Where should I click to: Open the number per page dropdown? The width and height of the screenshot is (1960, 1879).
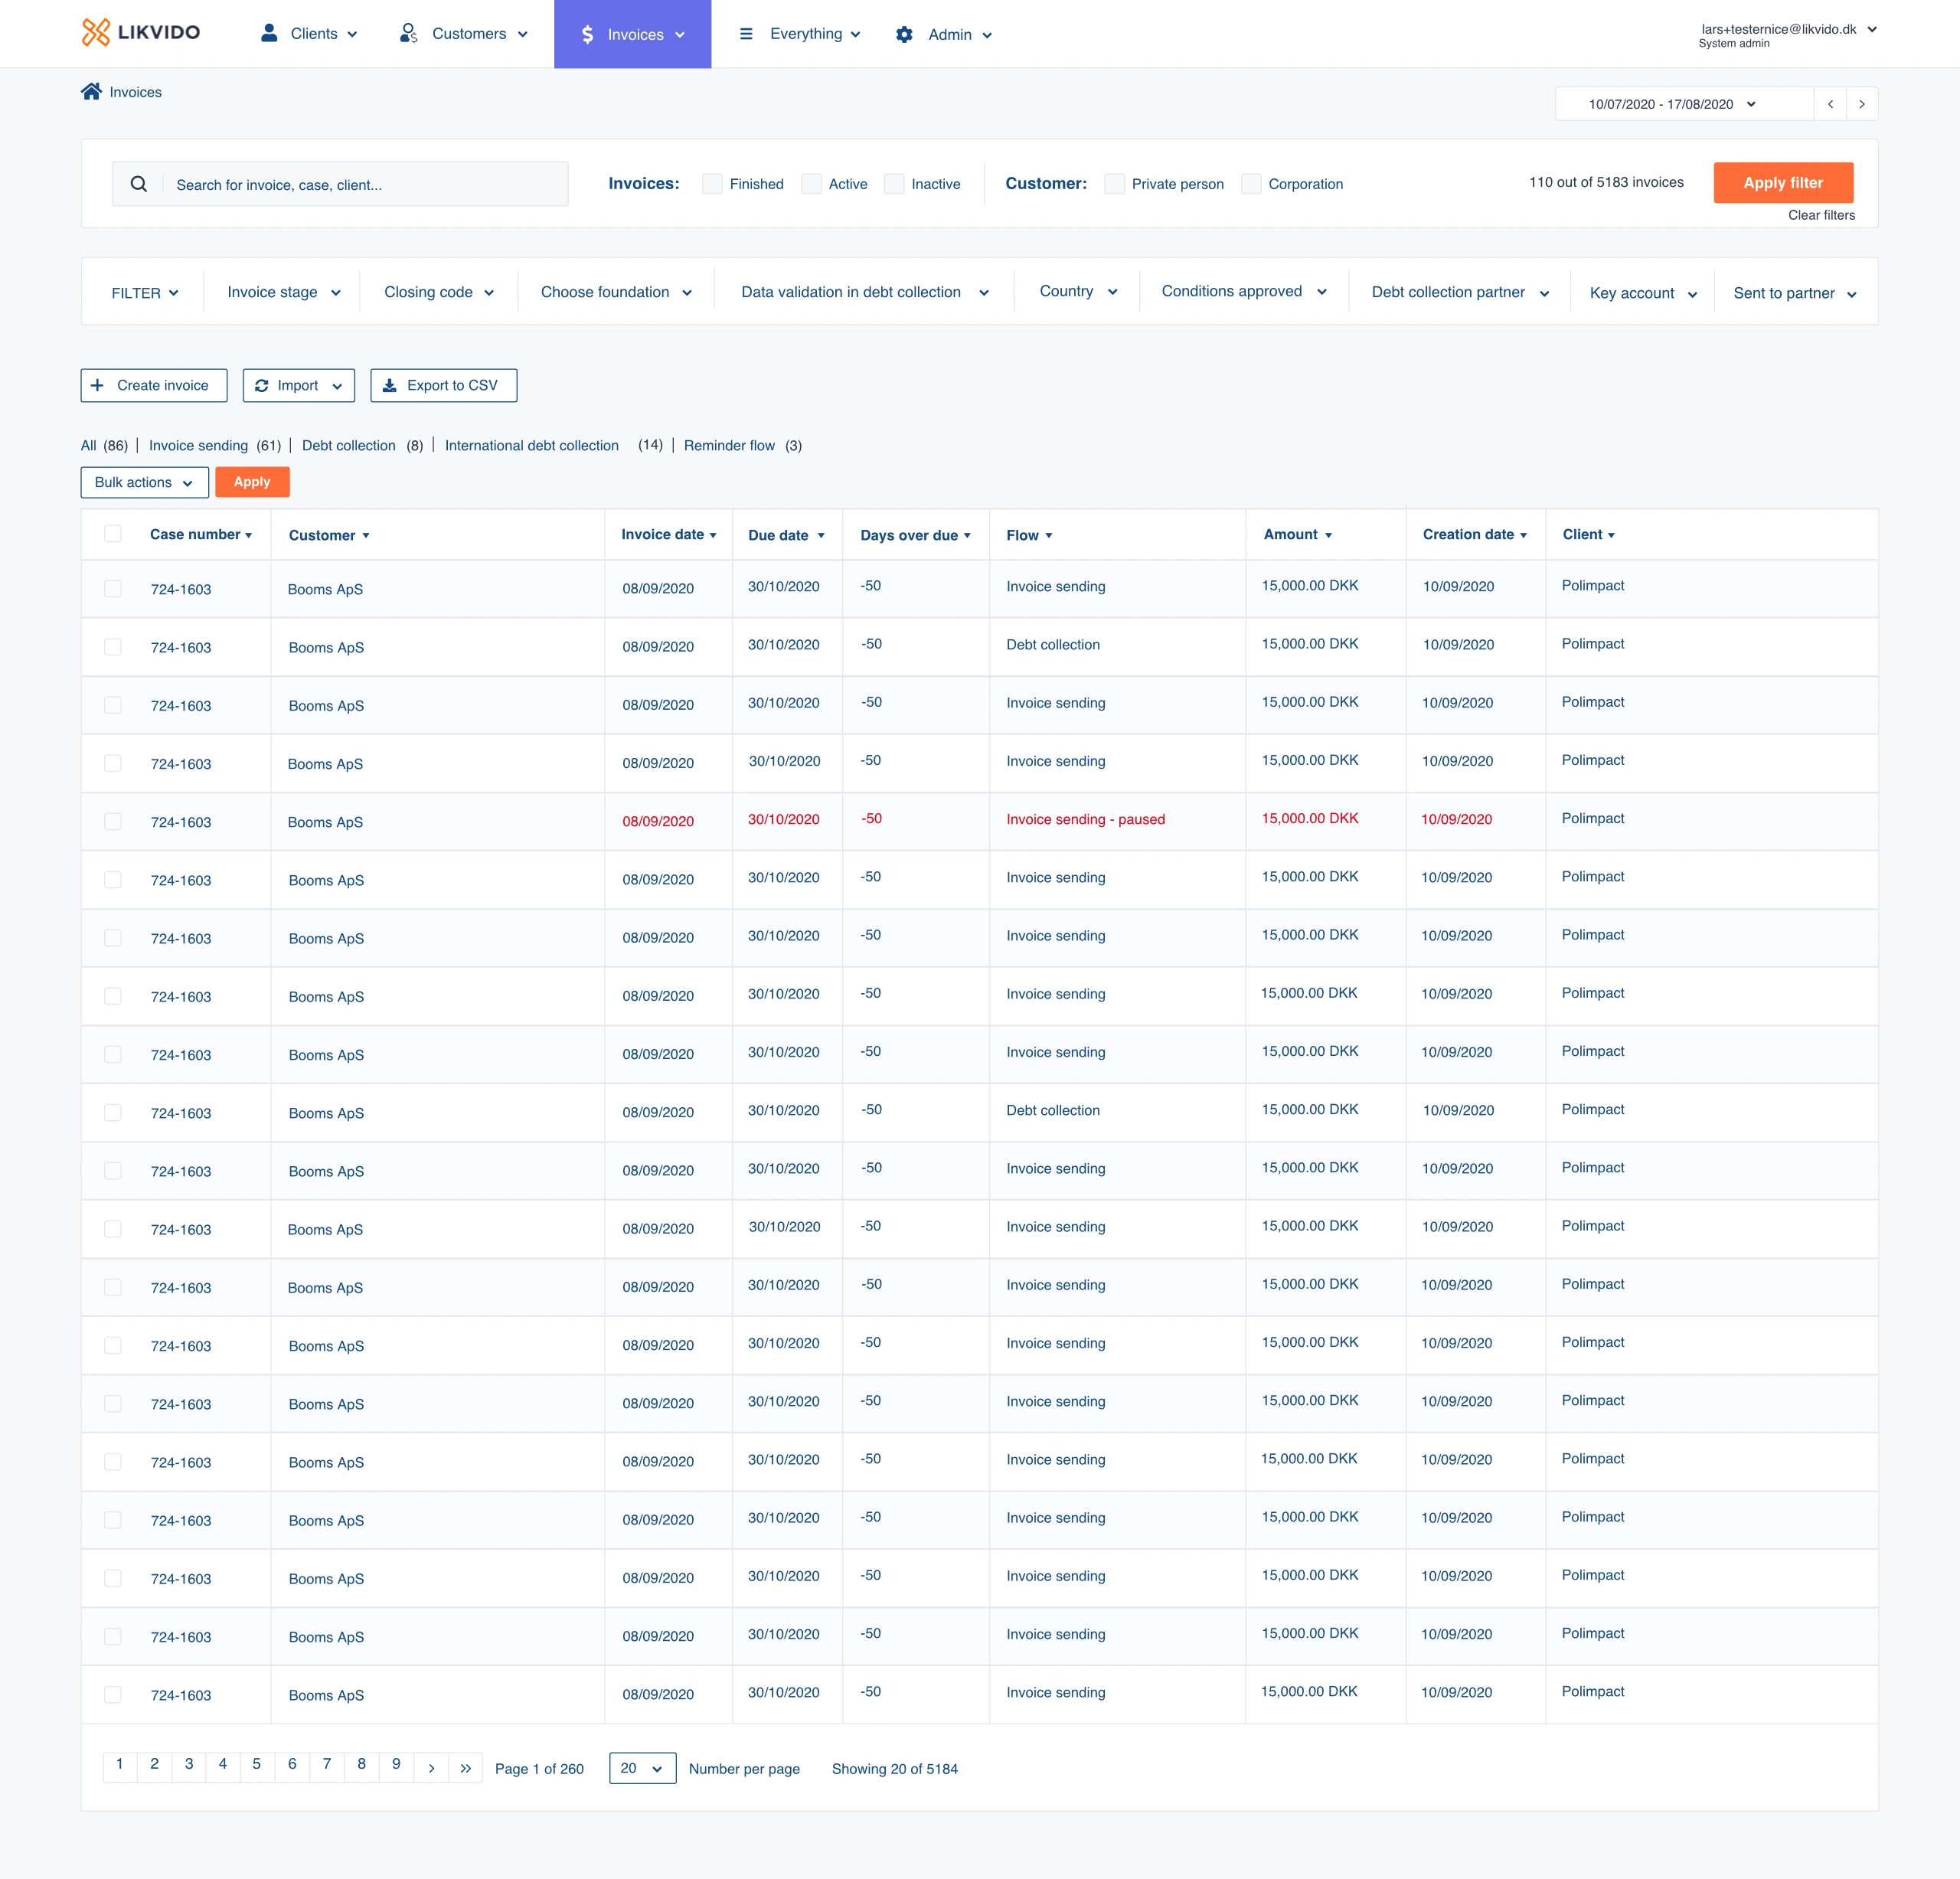[642, 1768]
